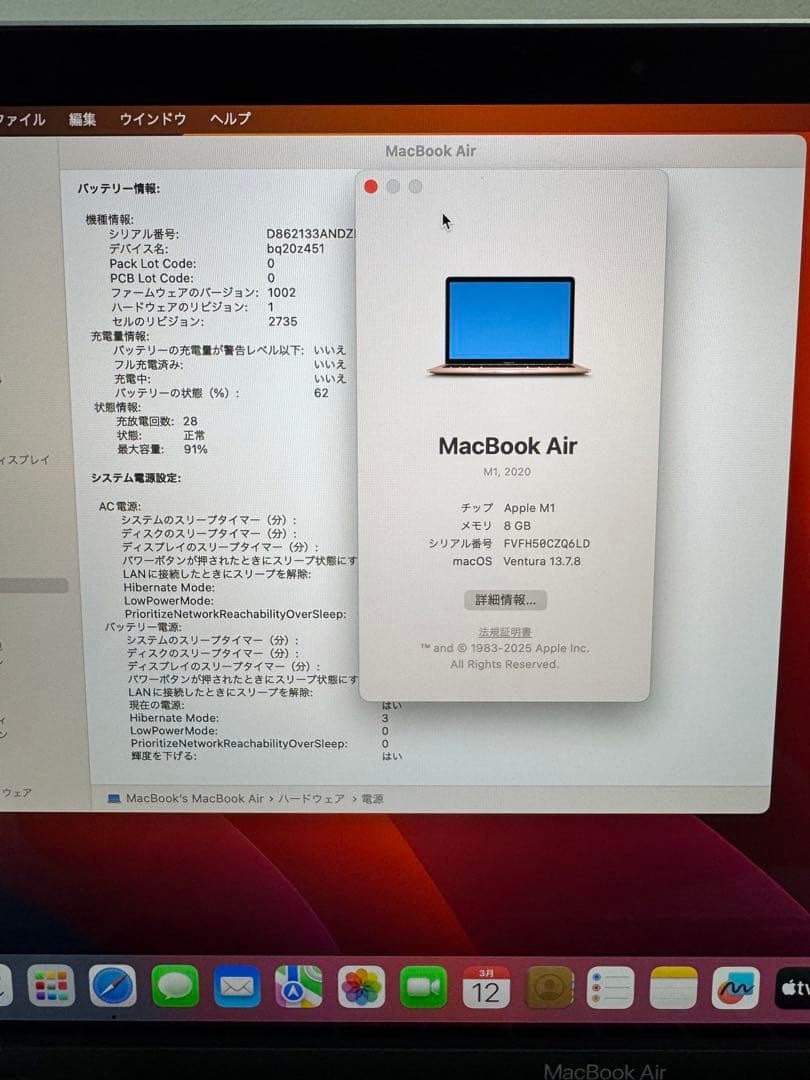The height and width of the screenshot is (1080, 810).
Task: Click the ハードウェアのリビジョン row
Action: [192, 307]
